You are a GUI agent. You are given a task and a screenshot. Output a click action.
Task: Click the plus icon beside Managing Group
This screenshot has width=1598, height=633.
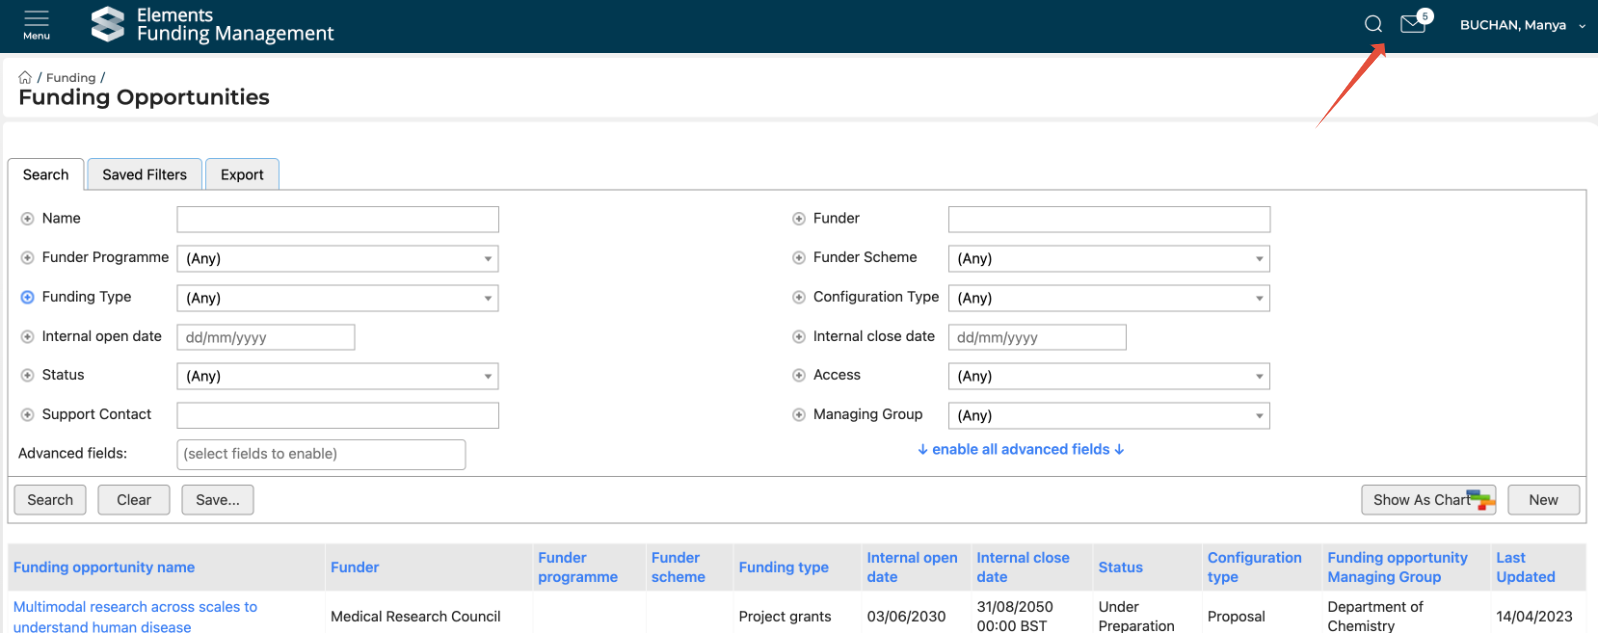point(799,415)
